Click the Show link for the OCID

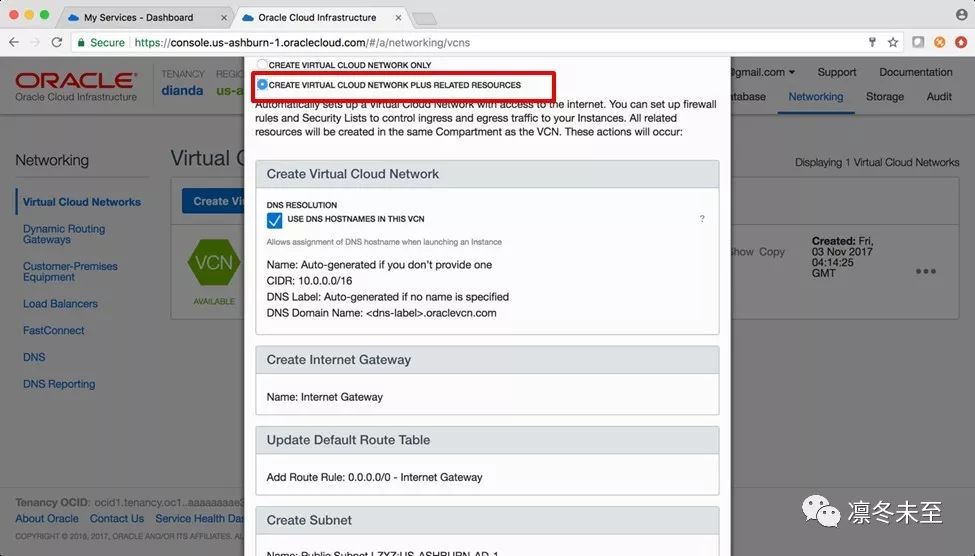pos(742,252)
